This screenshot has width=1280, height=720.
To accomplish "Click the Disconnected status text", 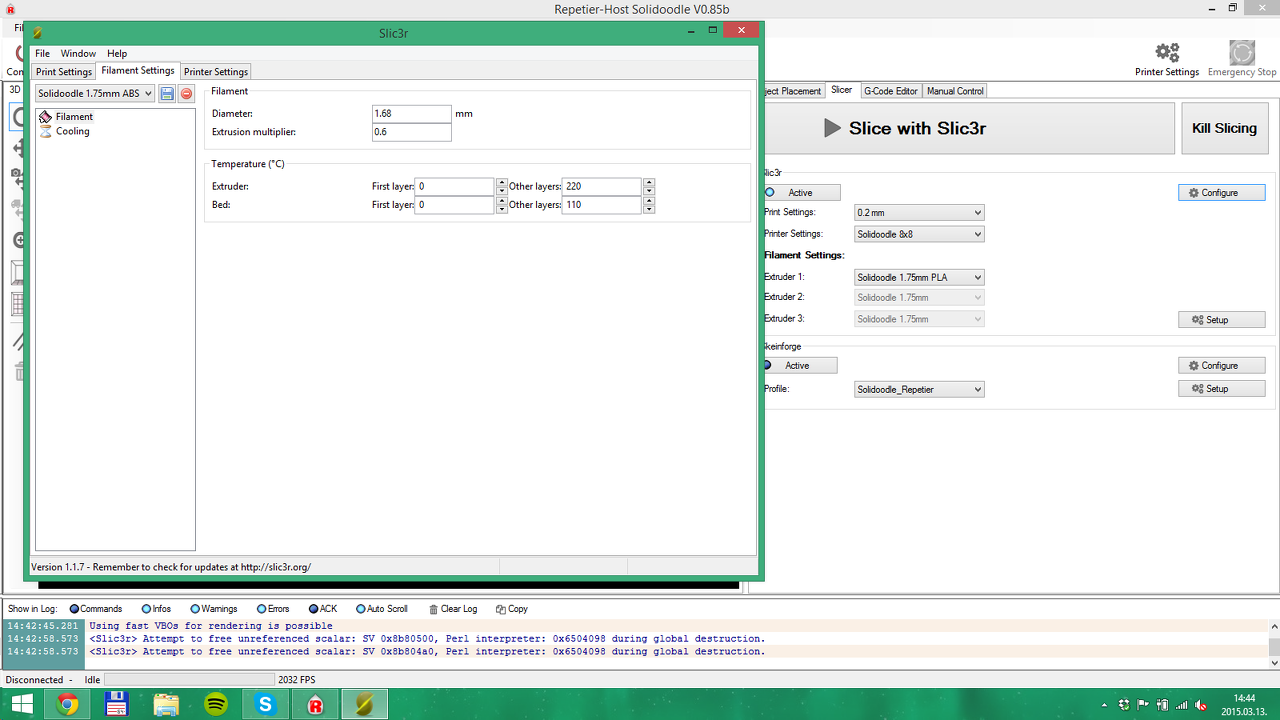I will tap(34, 680).
